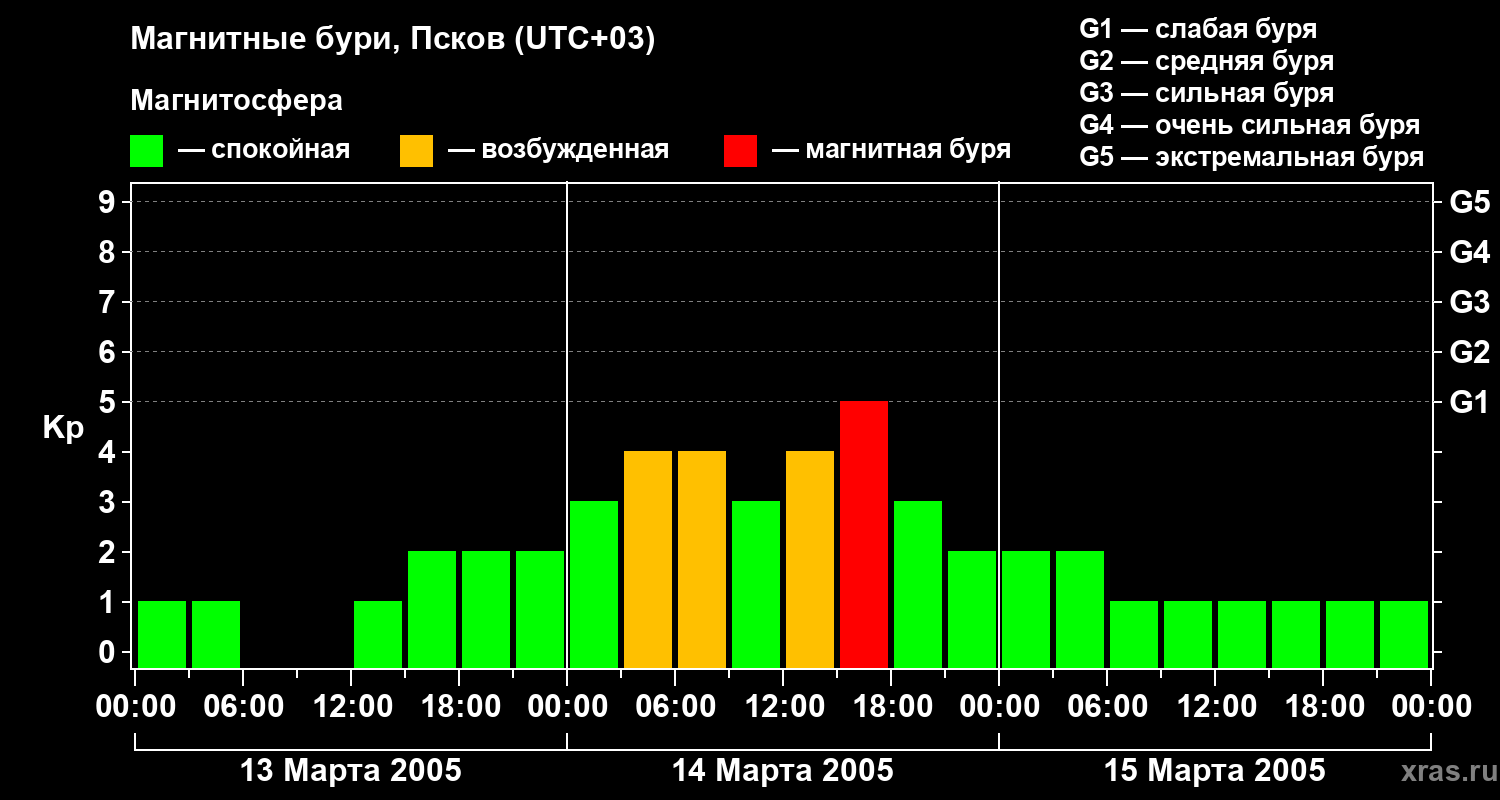Click the 'G4 — очень сильная буря' legend line
Viewport: 1500px width, 800px height.
pos(1249,125)
